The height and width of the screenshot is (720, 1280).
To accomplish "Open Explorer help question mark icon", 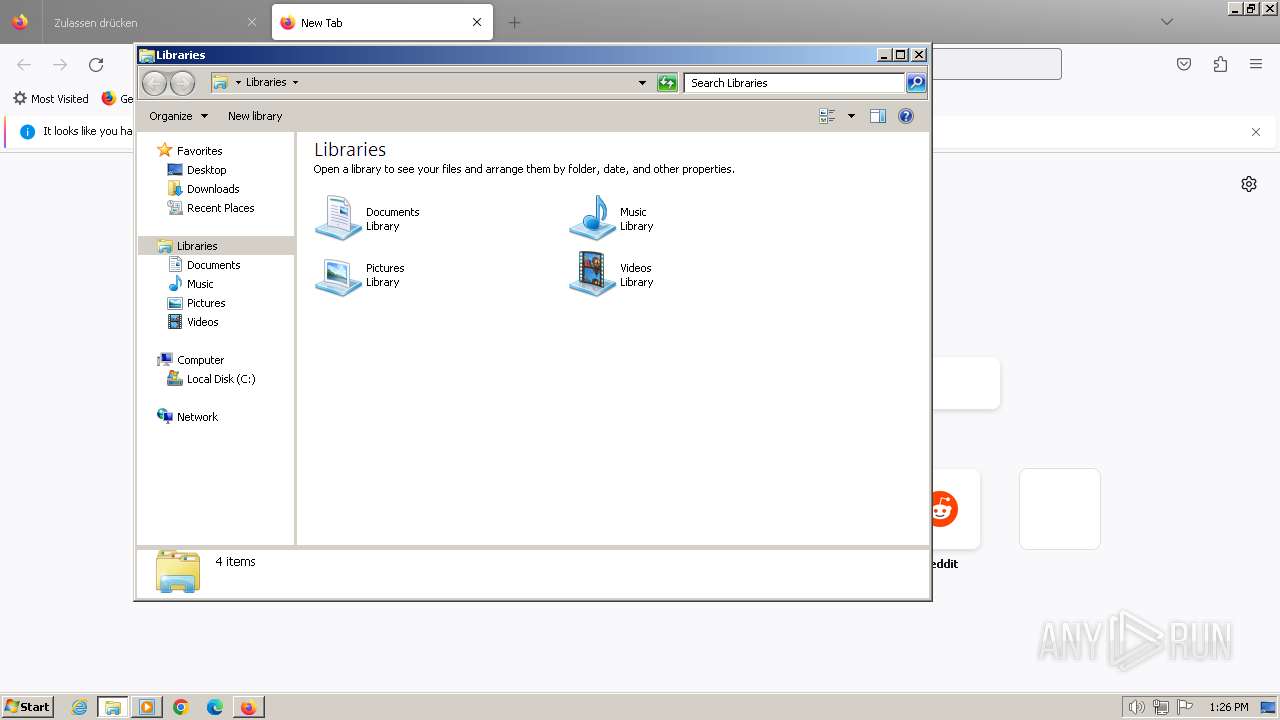I will coord(906,116).
